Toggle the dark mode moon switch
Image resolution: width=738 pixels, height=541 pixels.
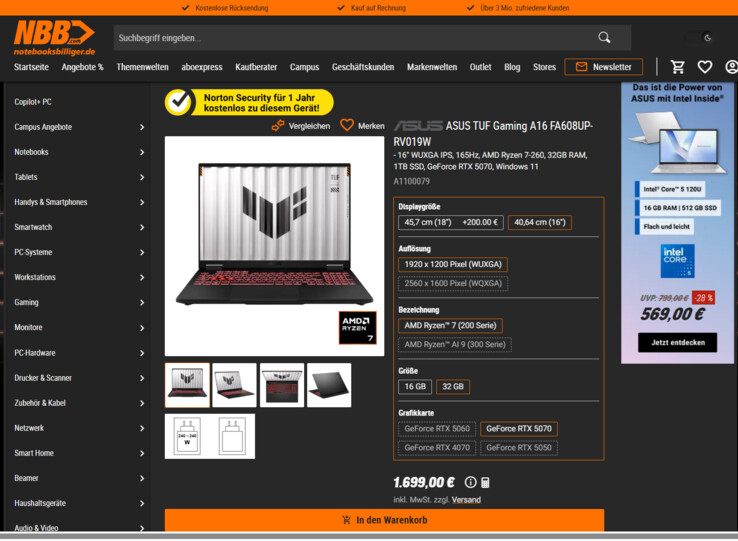tap(701, 38)
